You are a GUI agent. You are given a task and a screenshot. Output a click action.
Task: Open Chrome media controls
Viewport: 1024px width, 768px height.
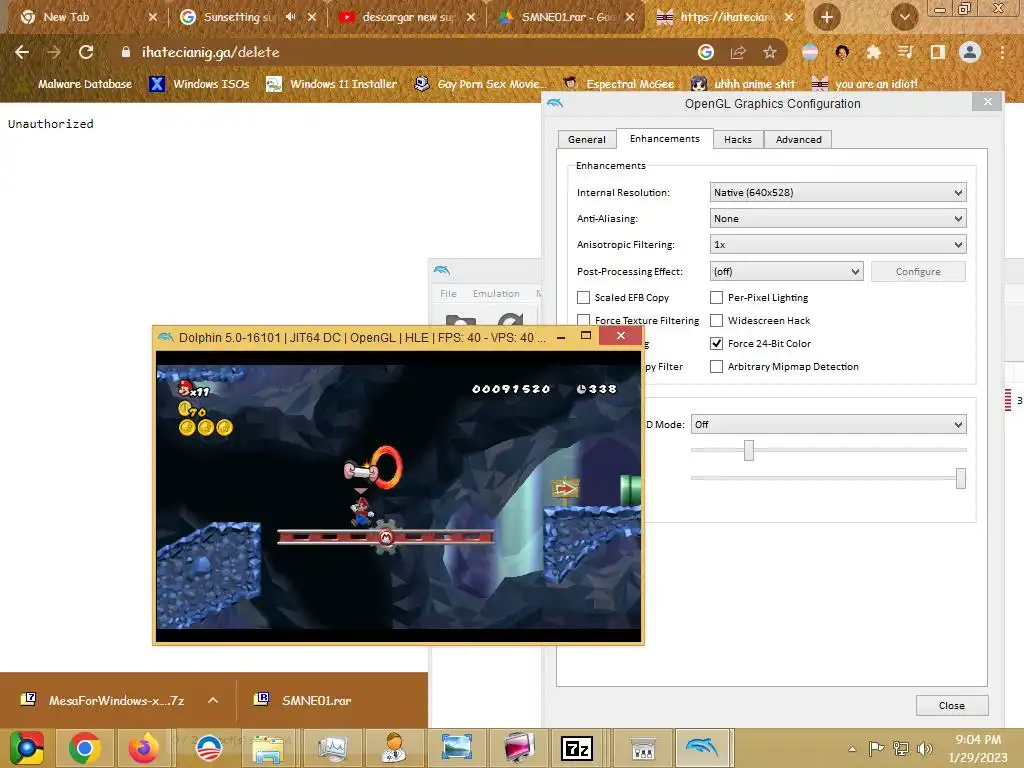pos(905,52)
